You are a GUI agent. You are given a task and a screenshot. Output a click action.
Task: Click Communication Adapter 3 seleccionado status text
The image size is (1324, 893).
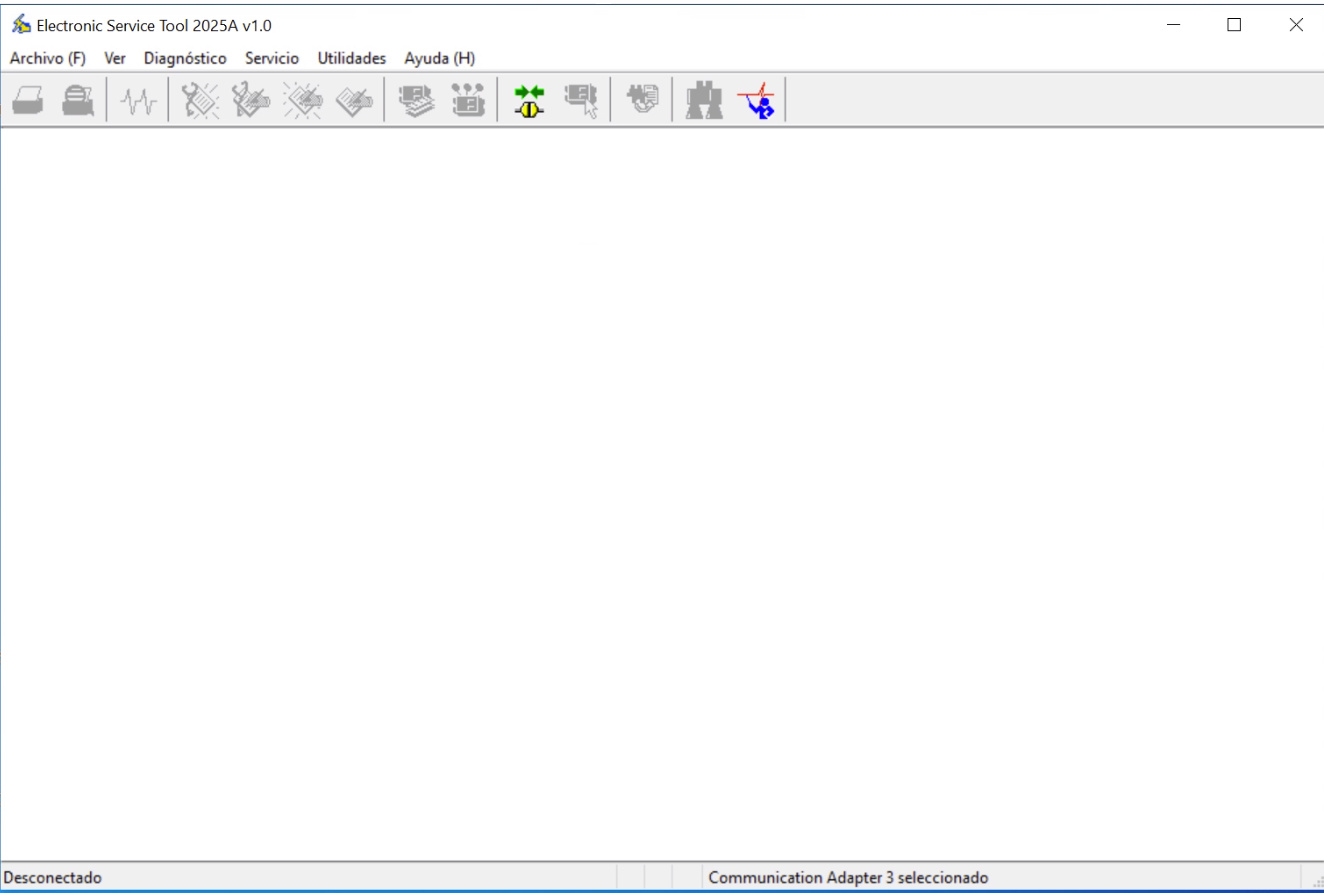(848, 878)
